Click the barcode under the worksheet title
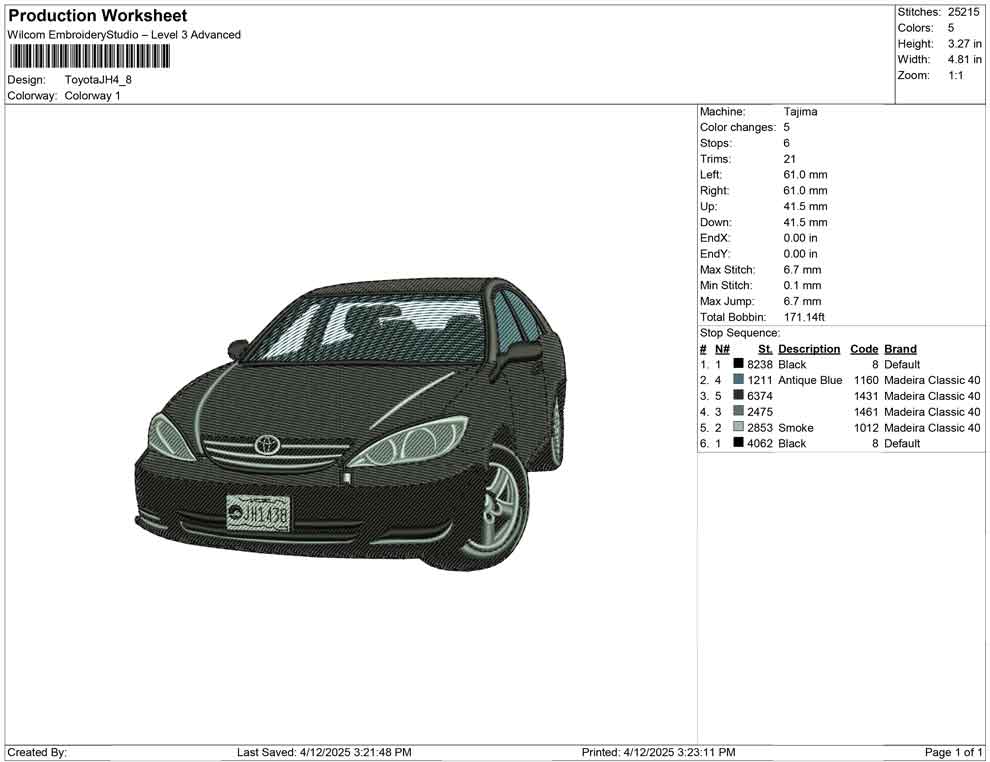Image resolution: width=990 pixels, height=762 pixels. pos(88,56)
